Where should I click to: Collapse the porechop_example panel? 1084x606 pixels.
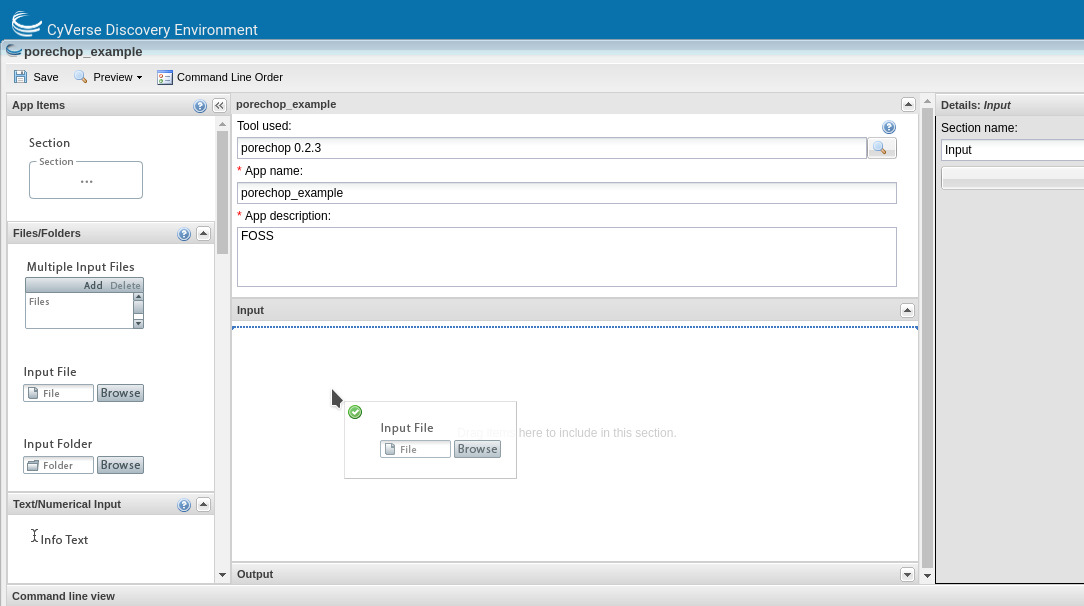(908, 104)
